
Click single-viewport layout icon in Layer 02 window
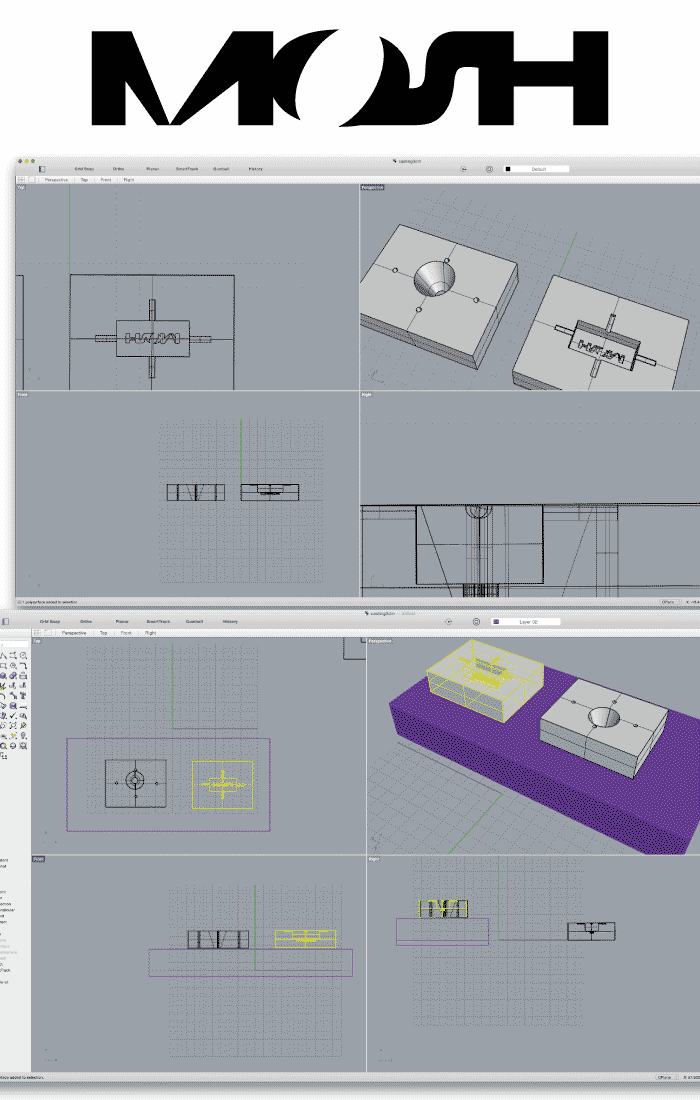[47, 633]
